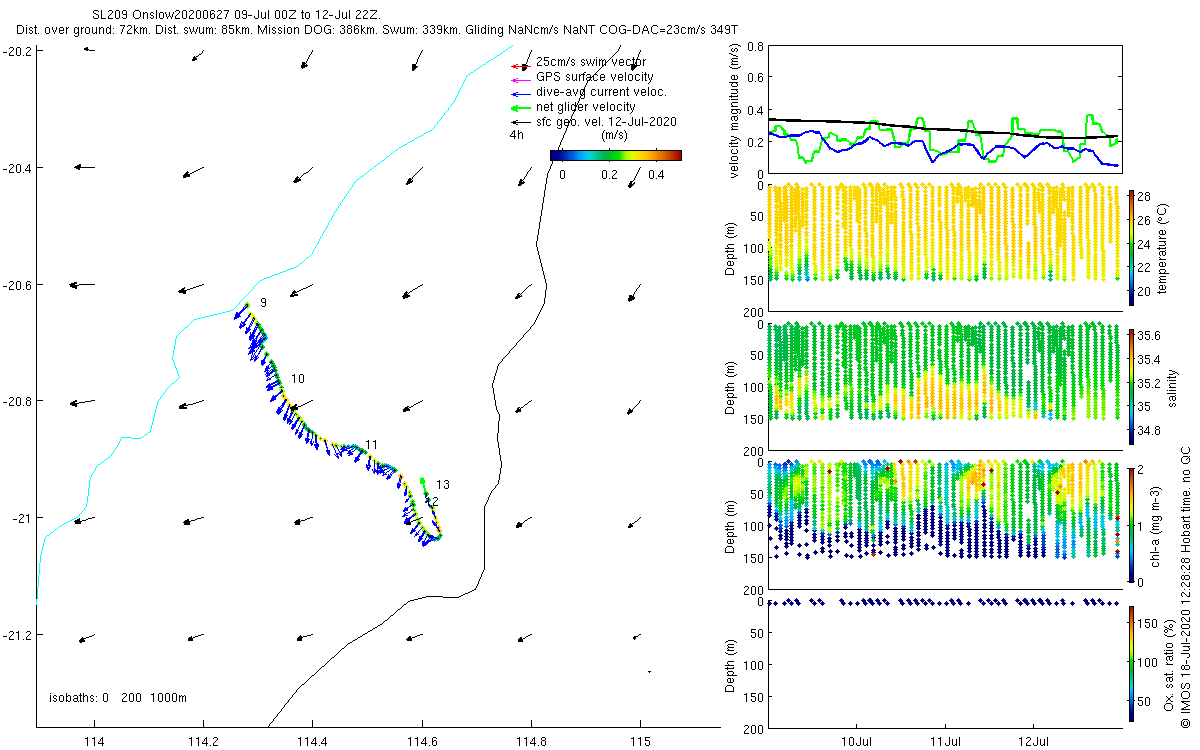Click day marker '9' on the glider track

(263, 302)
